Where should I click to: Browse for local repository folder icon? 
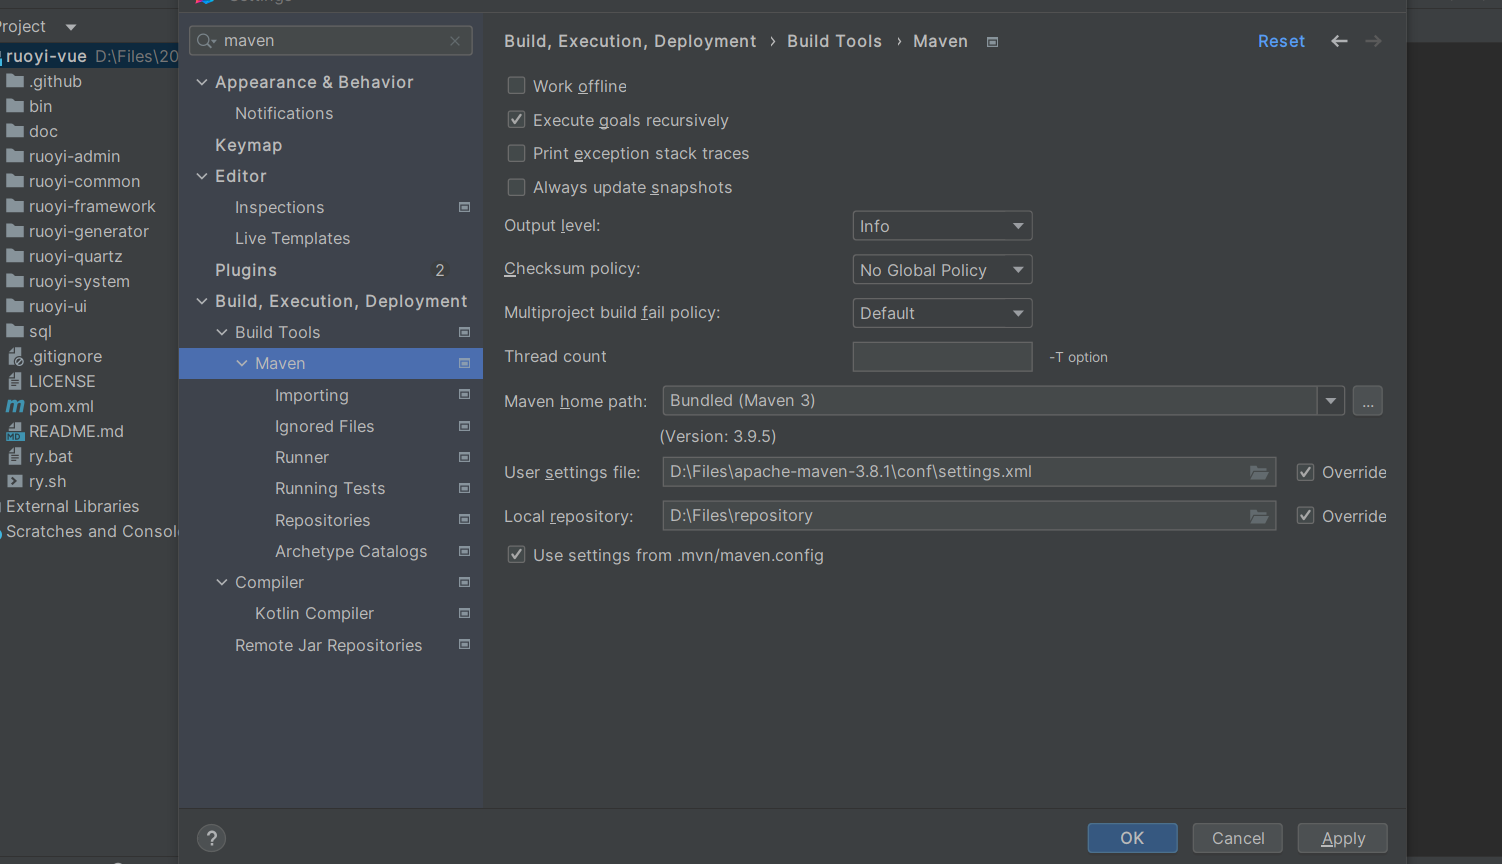(1259, 516)
